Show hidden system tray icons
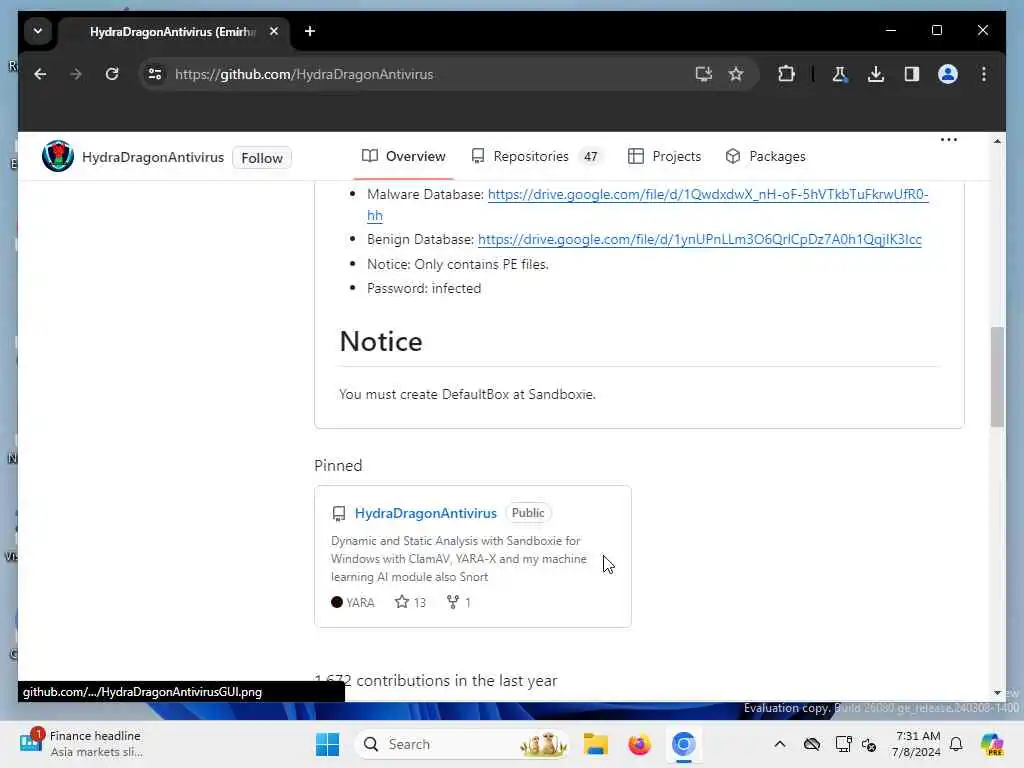This screenshot has width=1024, height=768. tap(780, 744)
